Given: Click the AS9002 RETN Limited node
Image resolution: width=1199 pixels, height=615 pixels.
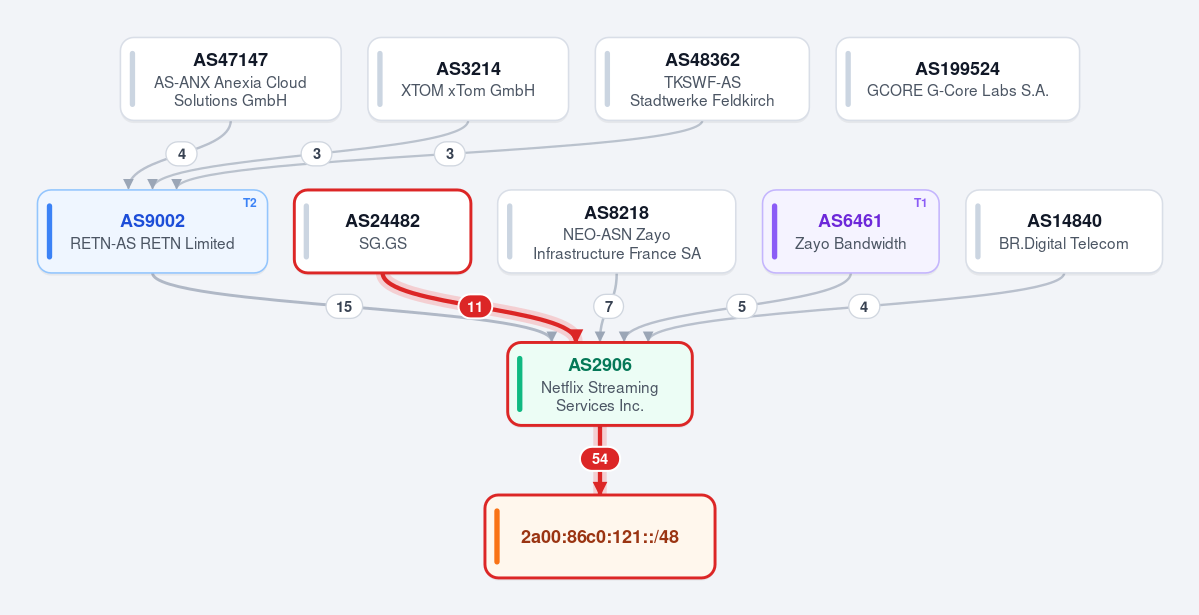Looking at the screenshot, I should [x=152, y=231].
